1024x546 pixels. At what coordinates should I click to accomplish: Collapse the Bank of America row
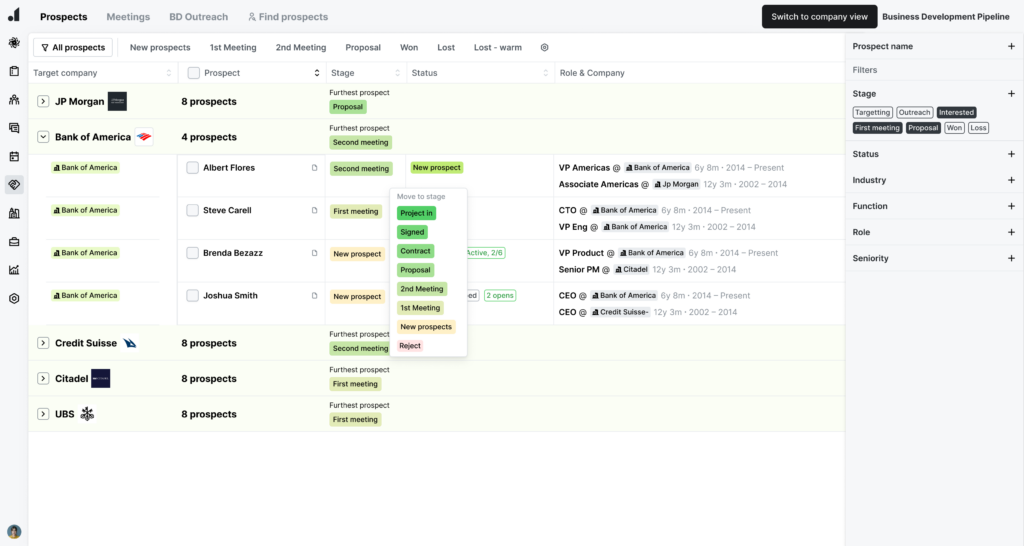tap(43, 137)
